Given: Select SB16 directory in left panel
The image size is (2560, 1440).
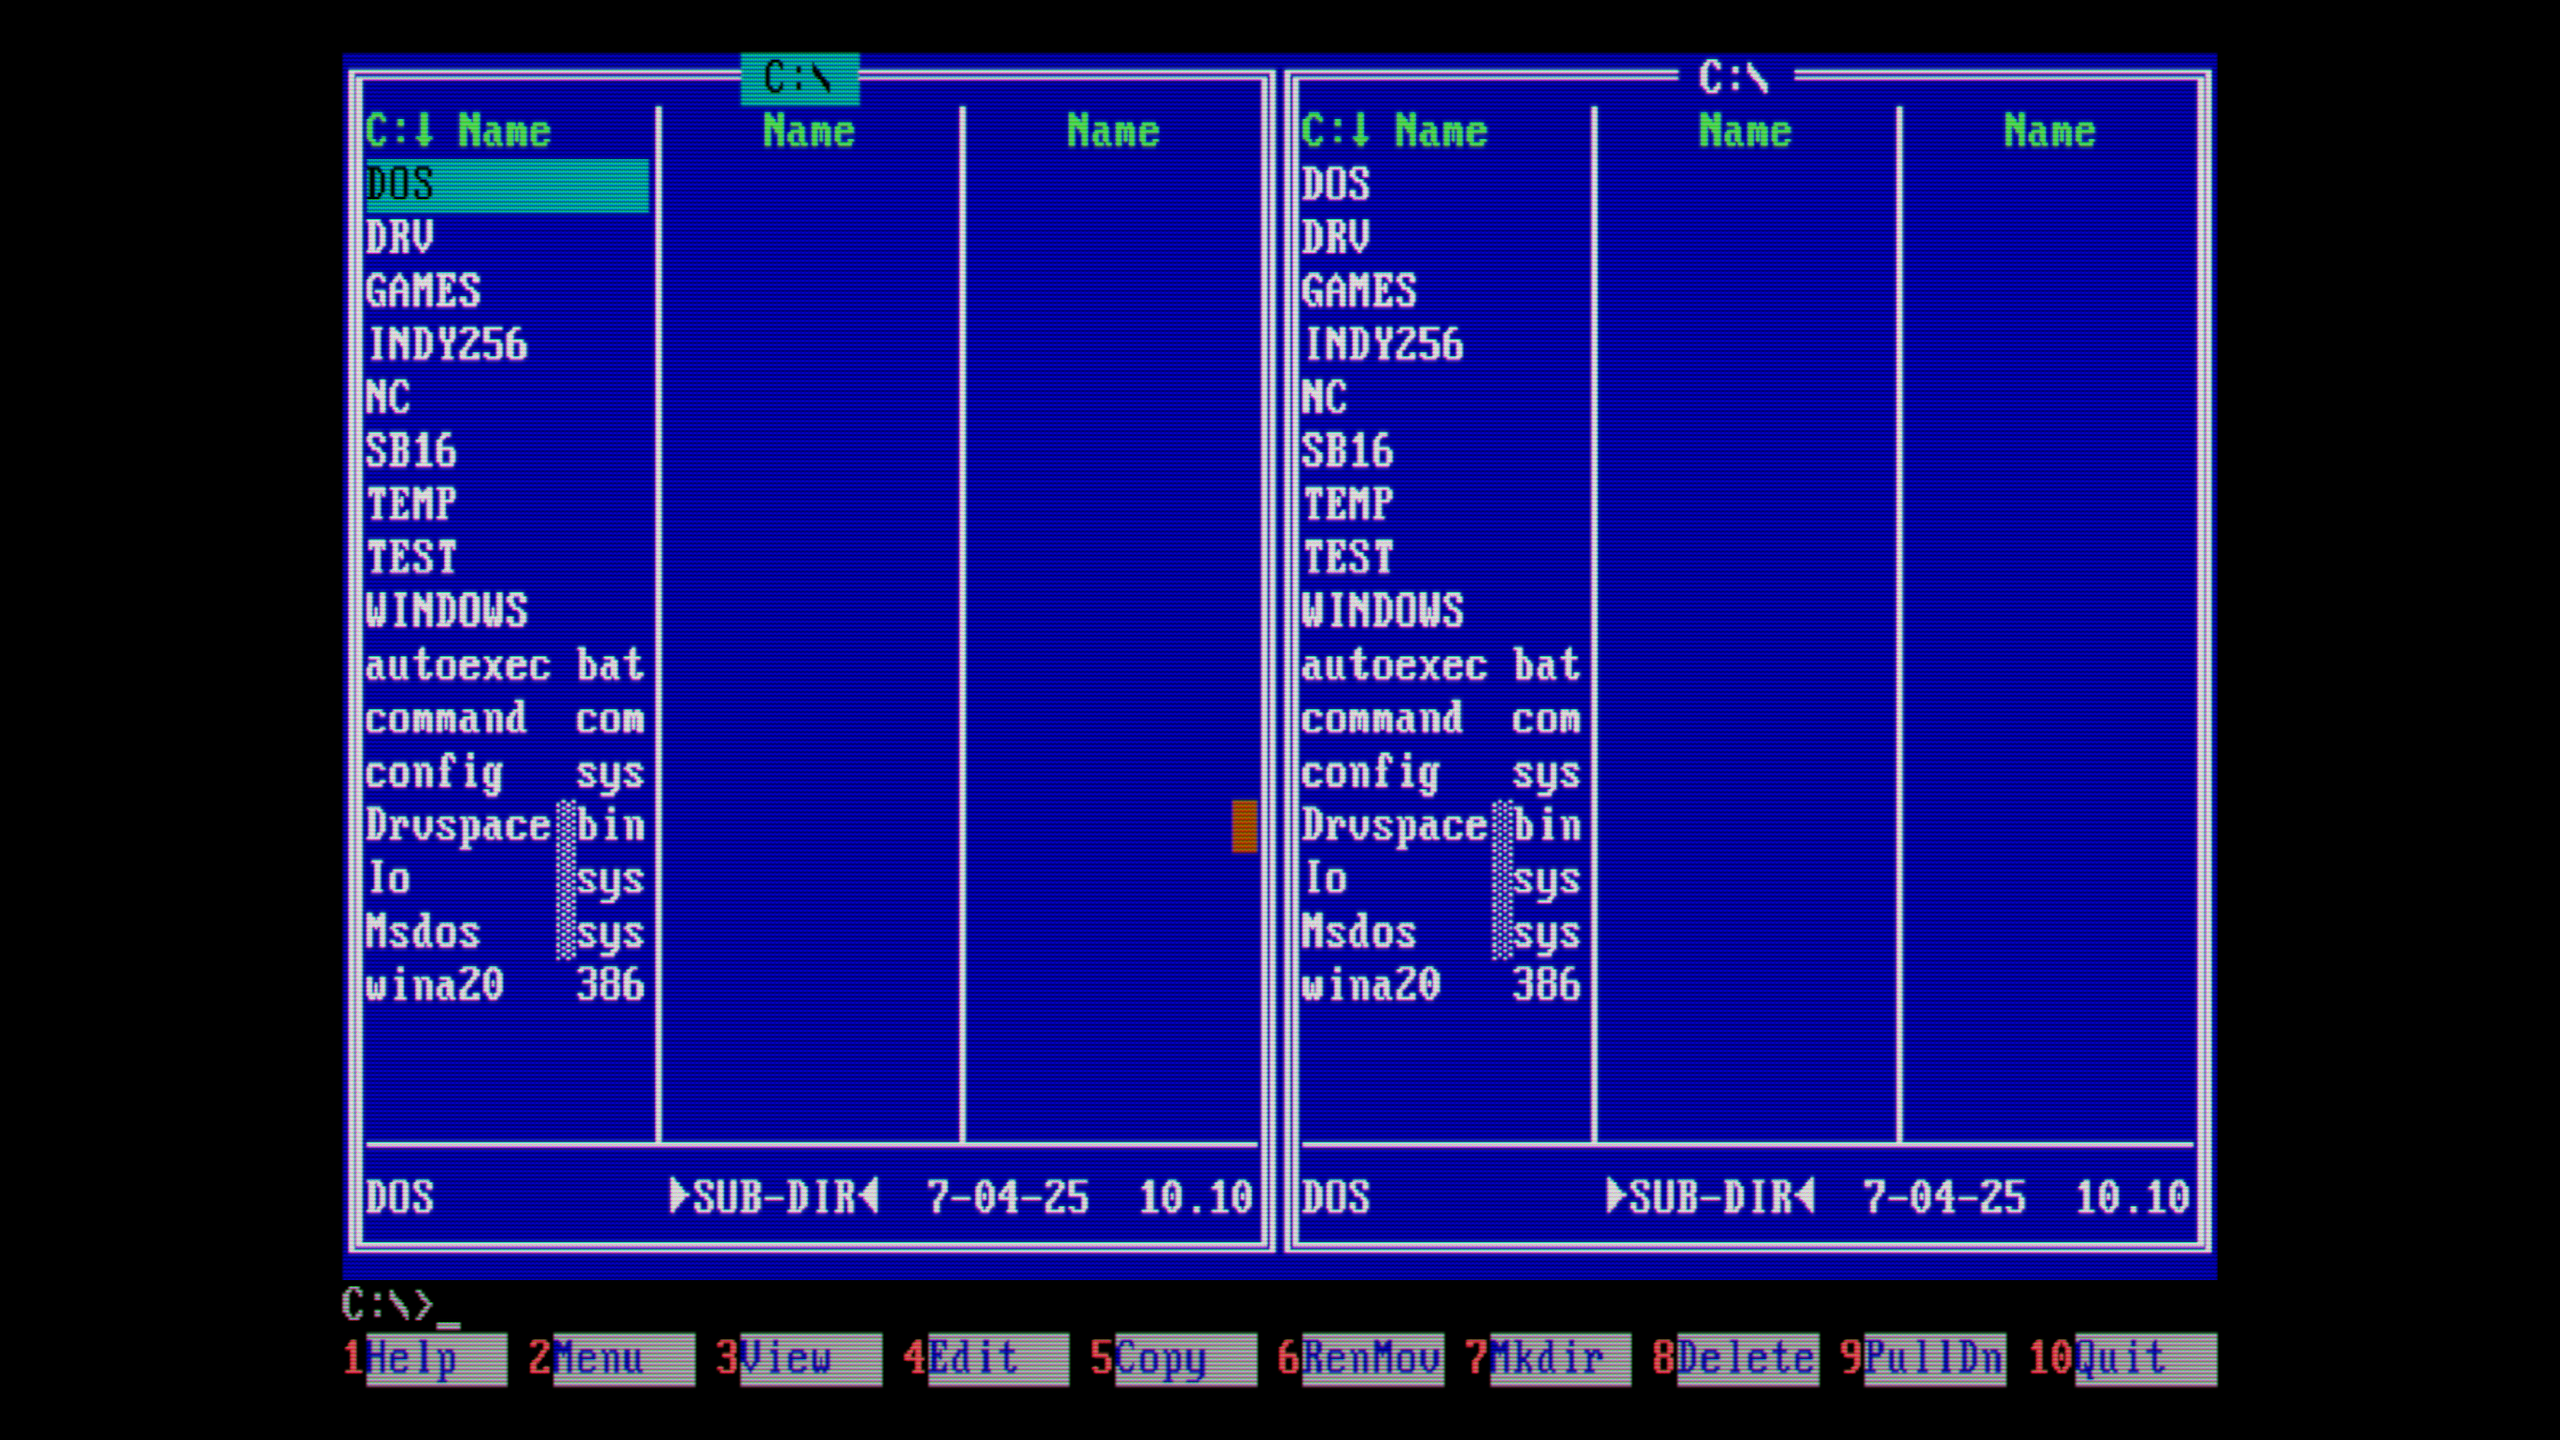Looking at the screenshot, I should pyautogui.click(x=507, y=451).
